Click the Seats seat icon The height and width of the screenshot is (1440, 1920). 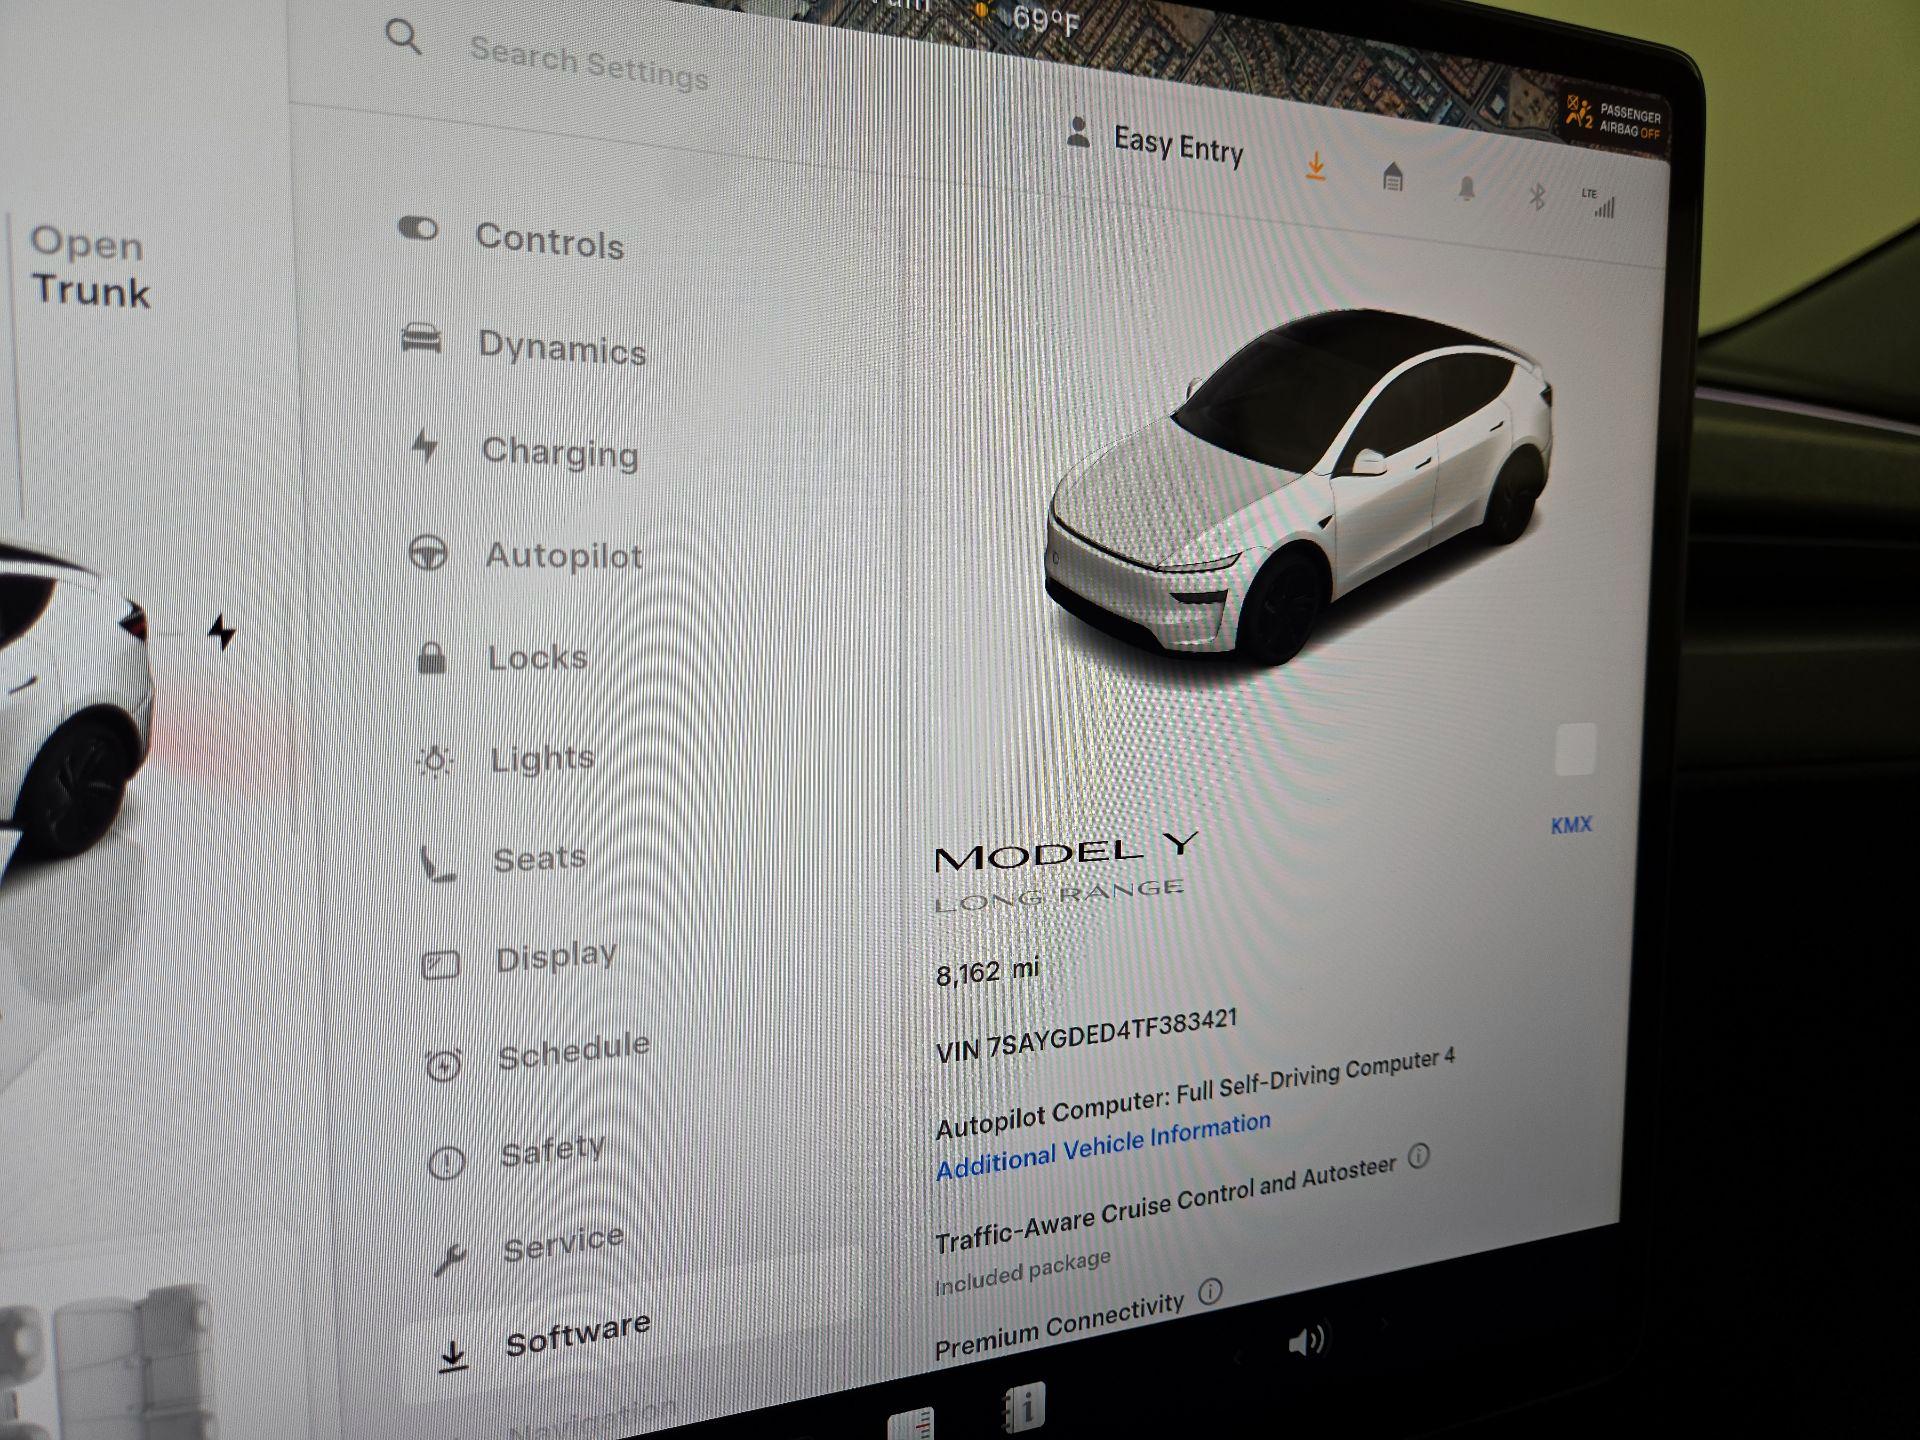(436, 863)
